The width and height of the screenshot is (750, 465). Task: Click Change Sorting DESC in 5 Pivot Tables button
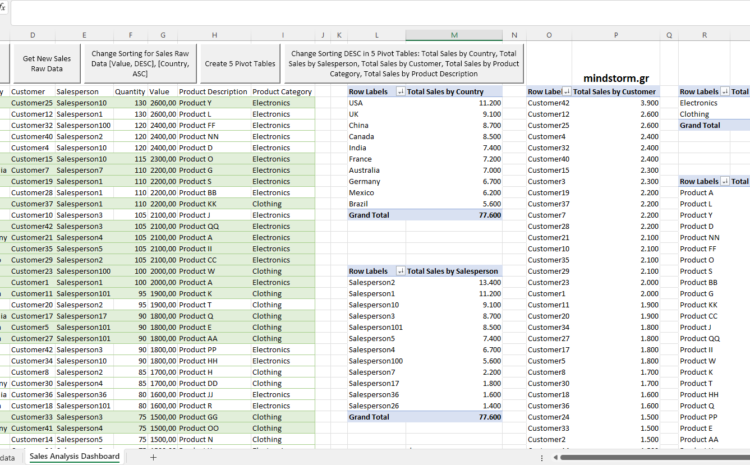coord(404,64)
